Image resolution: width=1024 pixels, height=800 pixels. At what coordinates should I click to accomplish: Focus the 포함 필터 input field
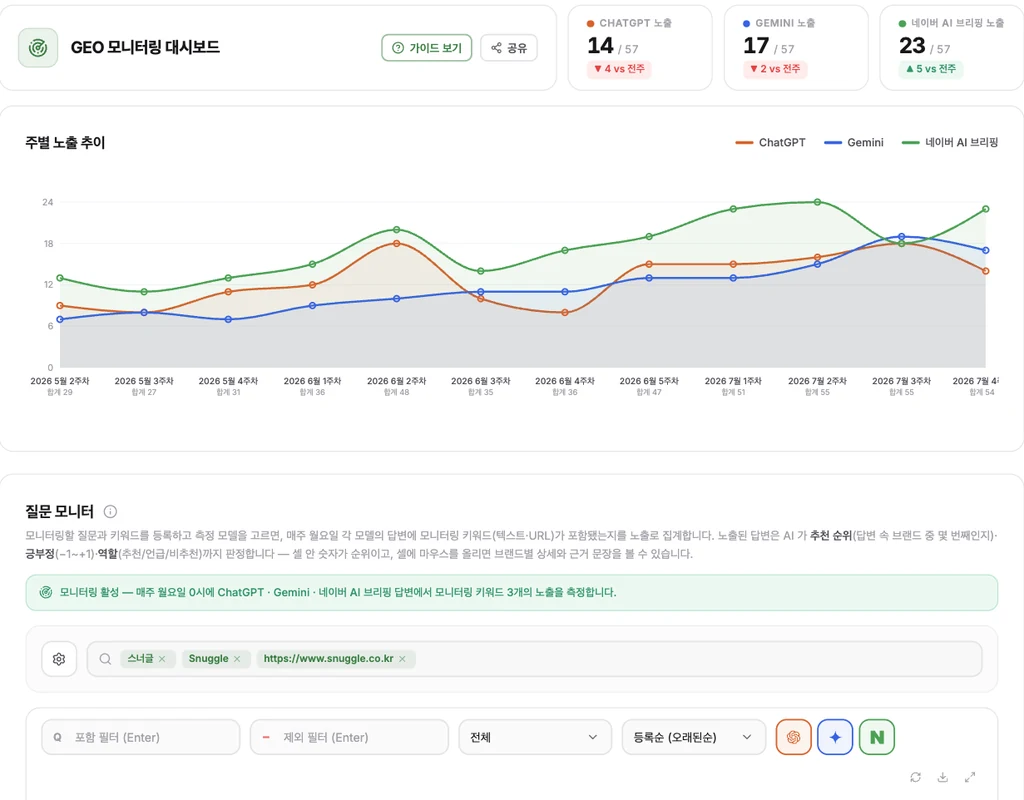[140, 737]
